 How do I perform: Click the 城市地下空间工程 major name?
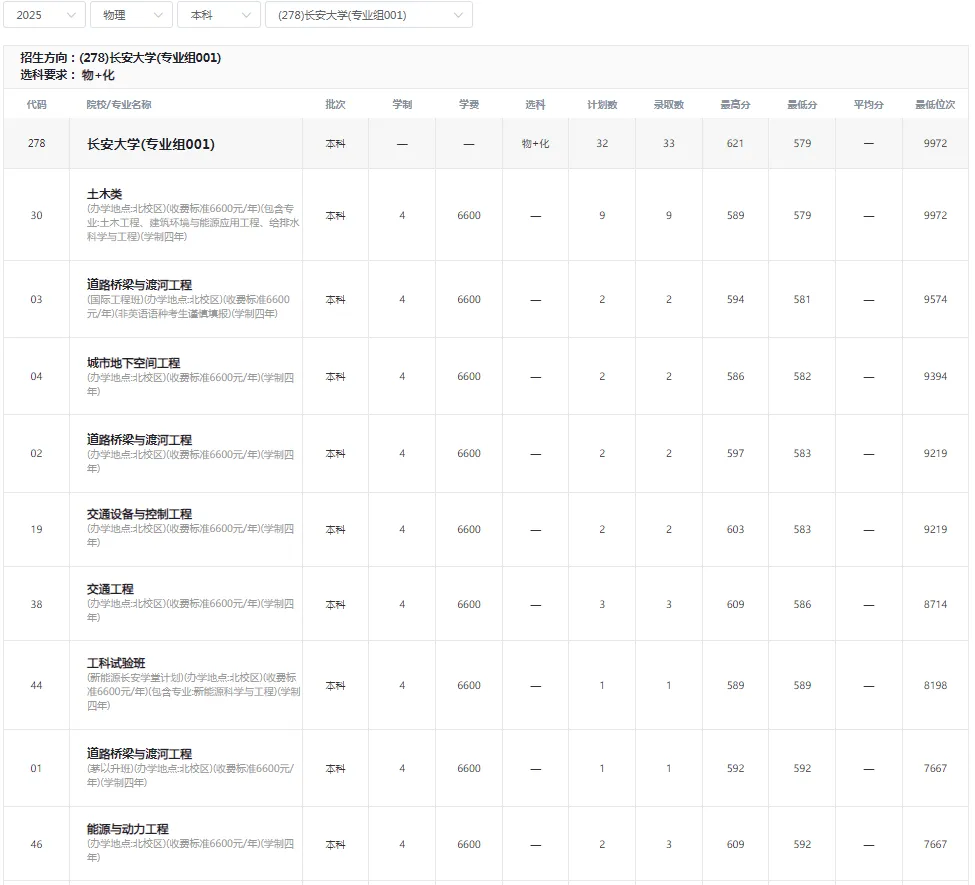point(134,363)
